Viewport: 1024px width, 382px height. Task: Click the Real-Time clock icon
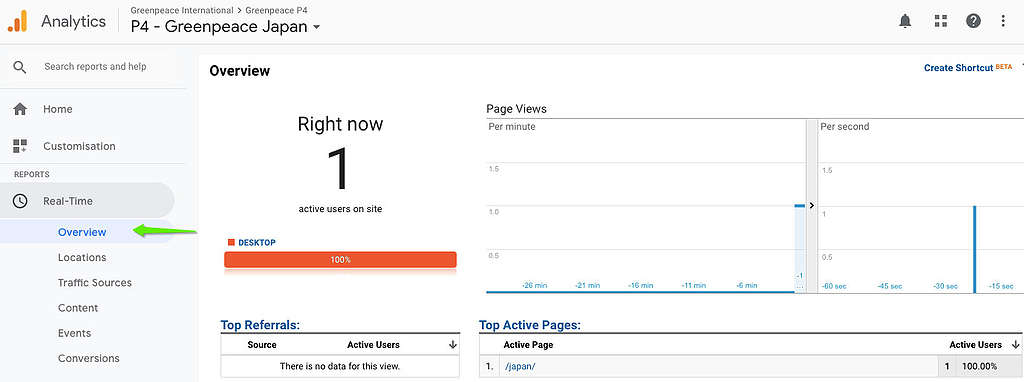point(20,201)
